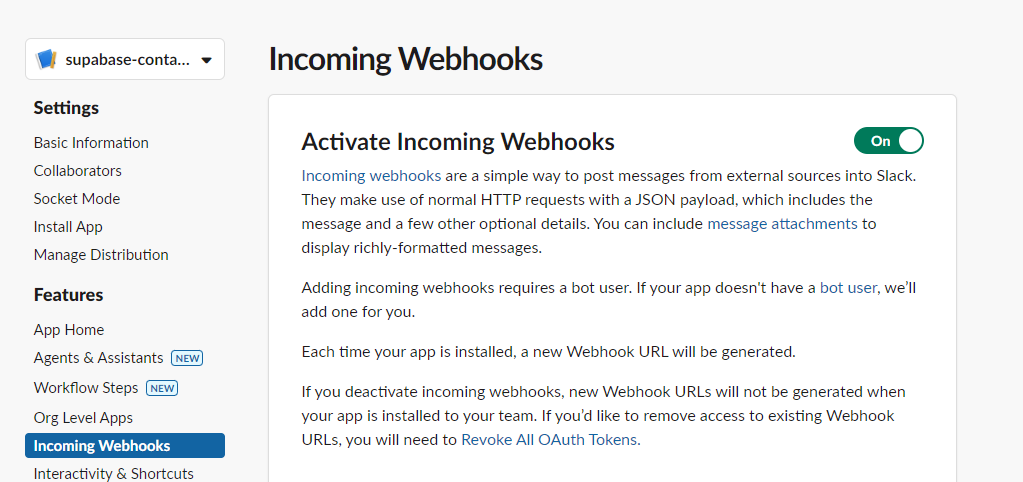This screenshot has width=1023, height=482.
Task: Select Workflow Steps in sidebar
Action: pos(86,388)
